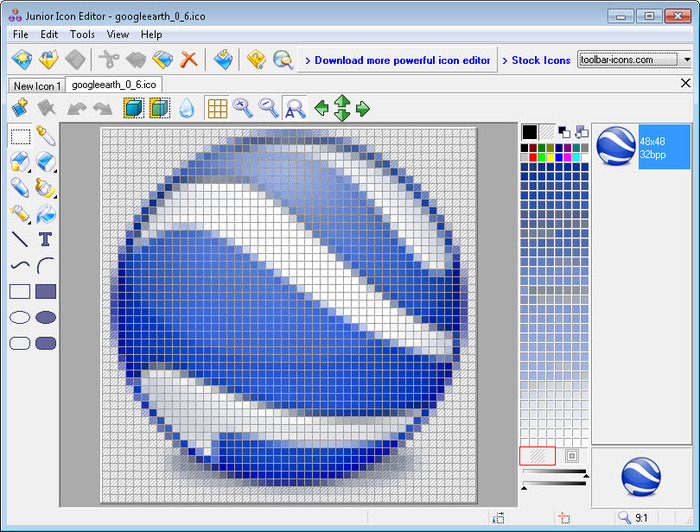Image resolution: width=700 pixels, height=532 pixels.
Task: Select the pencil tool
Action: (x=20, y=188)
